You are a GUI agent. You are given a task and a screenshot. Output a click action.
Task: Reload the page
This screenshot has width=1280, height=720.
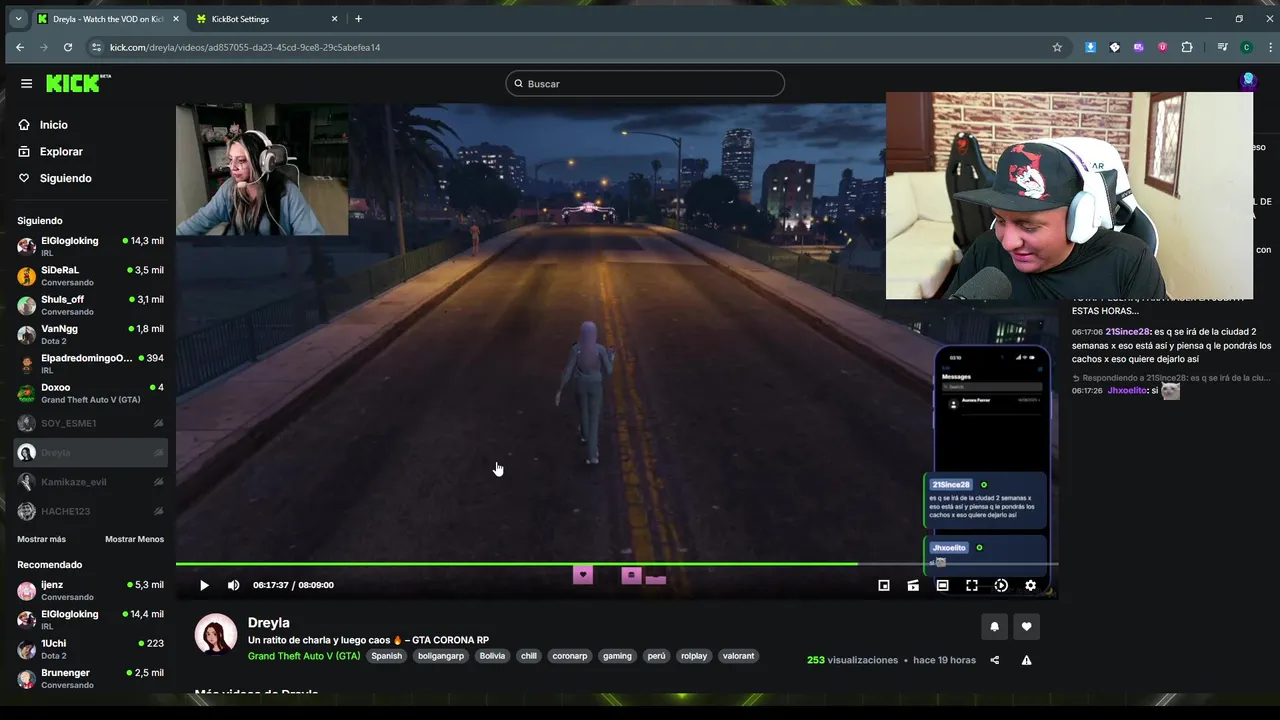tap(68, 47)
